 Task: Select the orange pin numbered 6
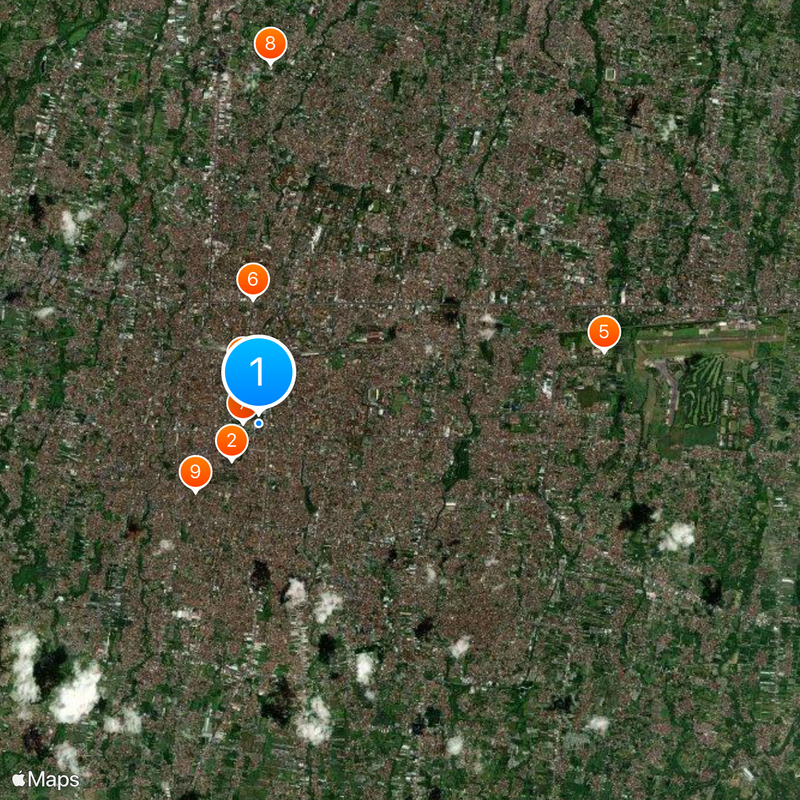pos(253,280)
